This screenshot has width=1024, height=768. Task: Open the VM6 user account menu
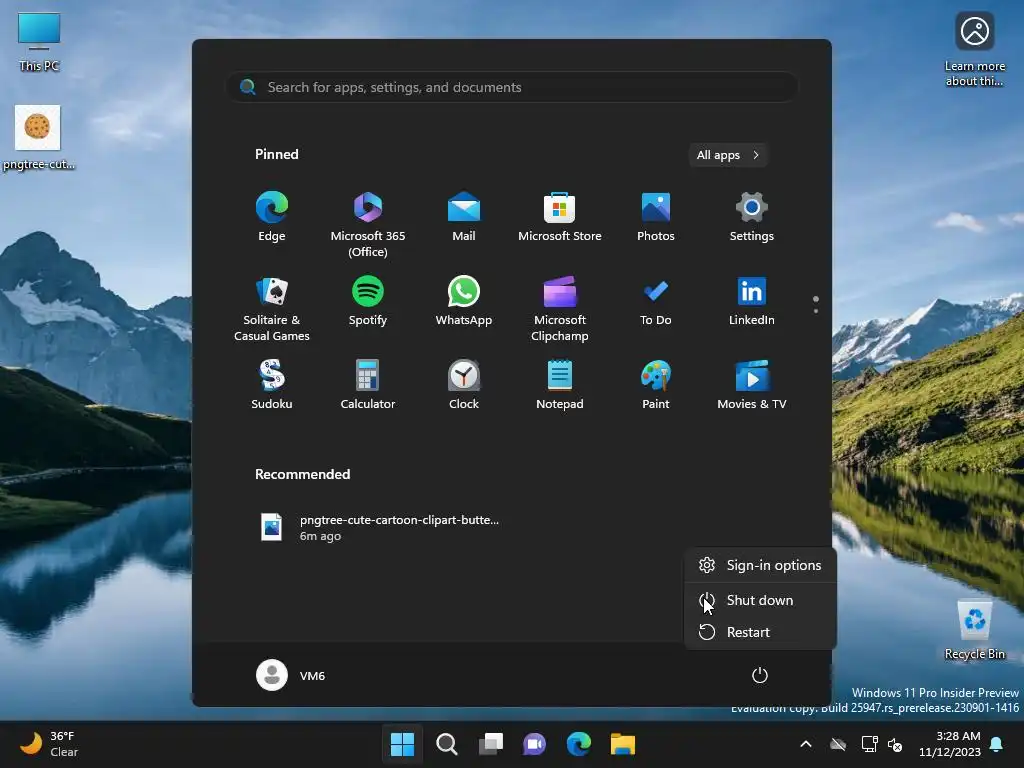tap(291, 675)
